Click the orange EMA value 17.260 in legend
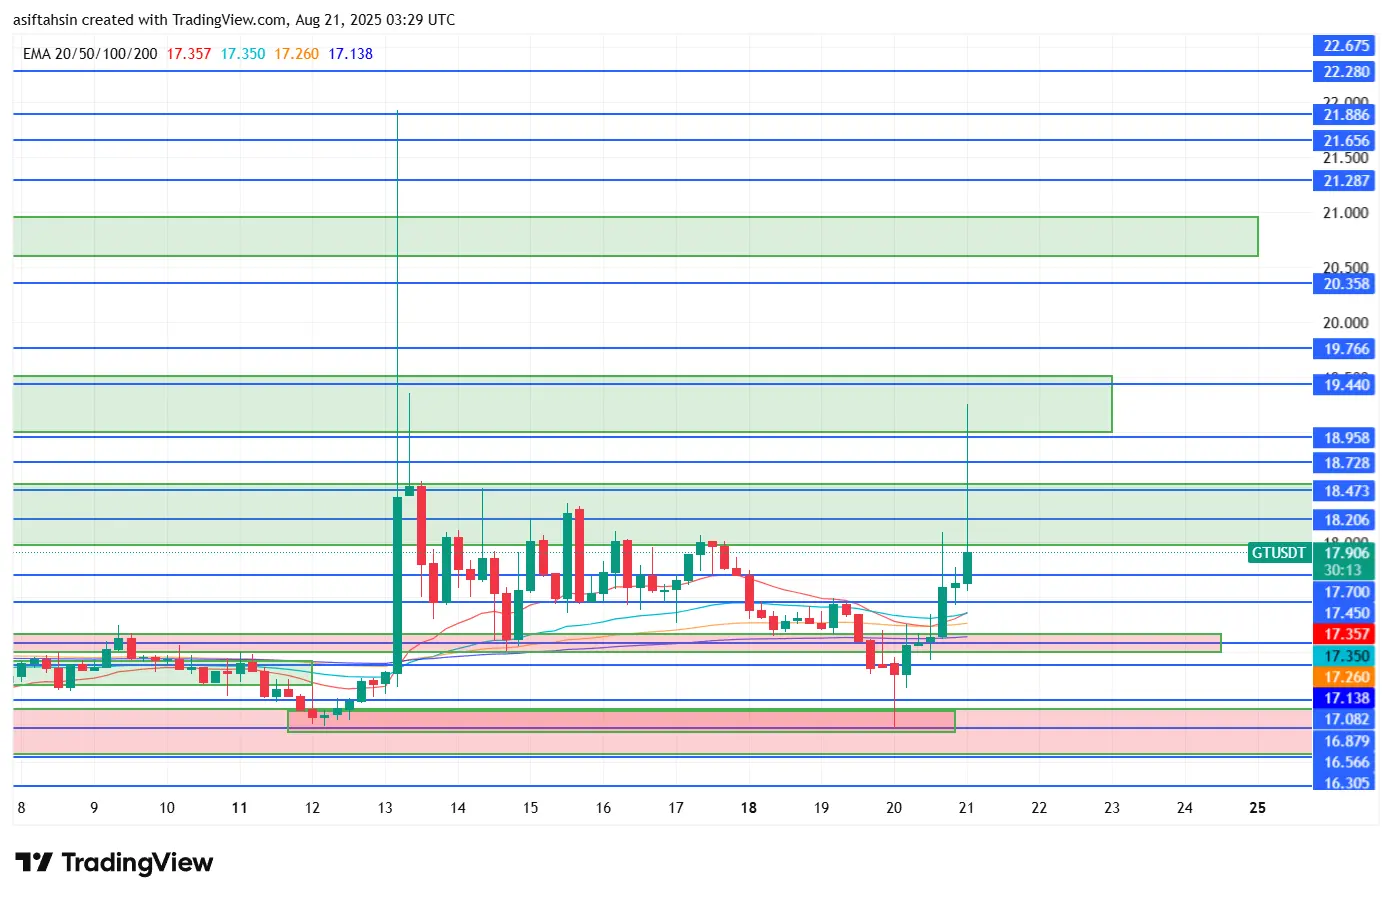 pos(297,54)
